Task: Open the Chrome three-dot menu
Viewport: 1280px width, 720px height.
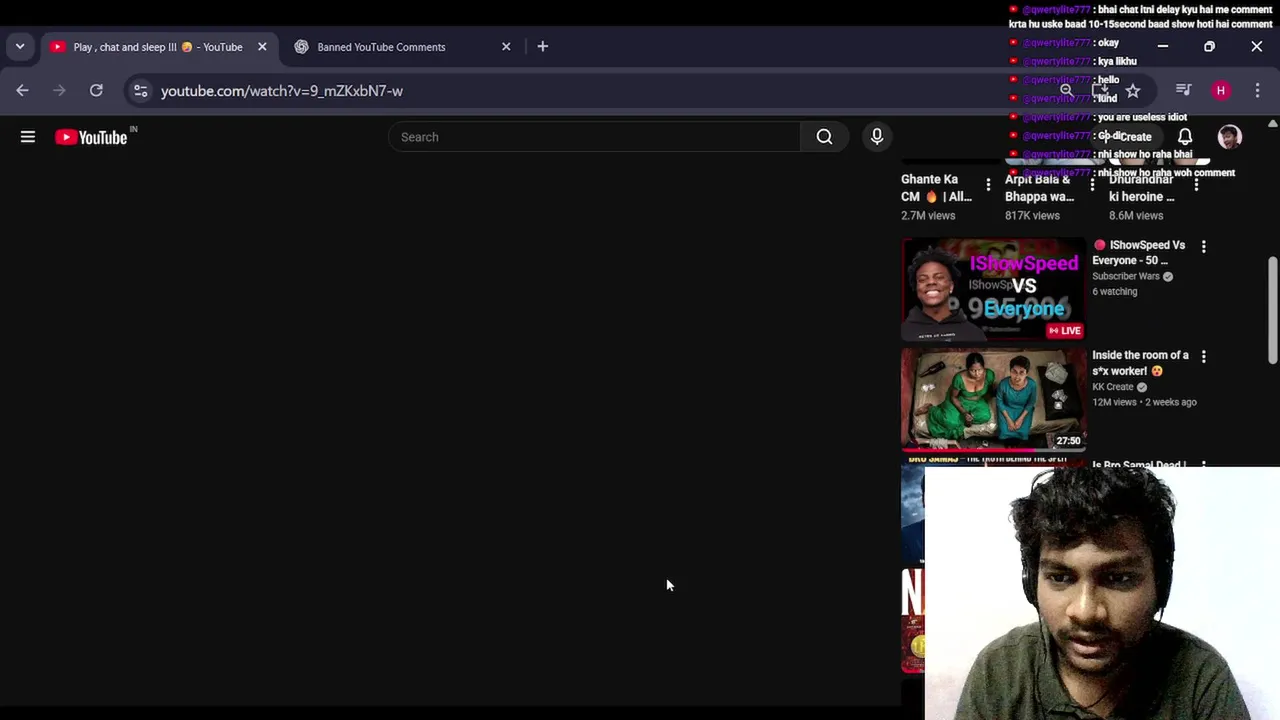Action: click(x=1257, y=91)
